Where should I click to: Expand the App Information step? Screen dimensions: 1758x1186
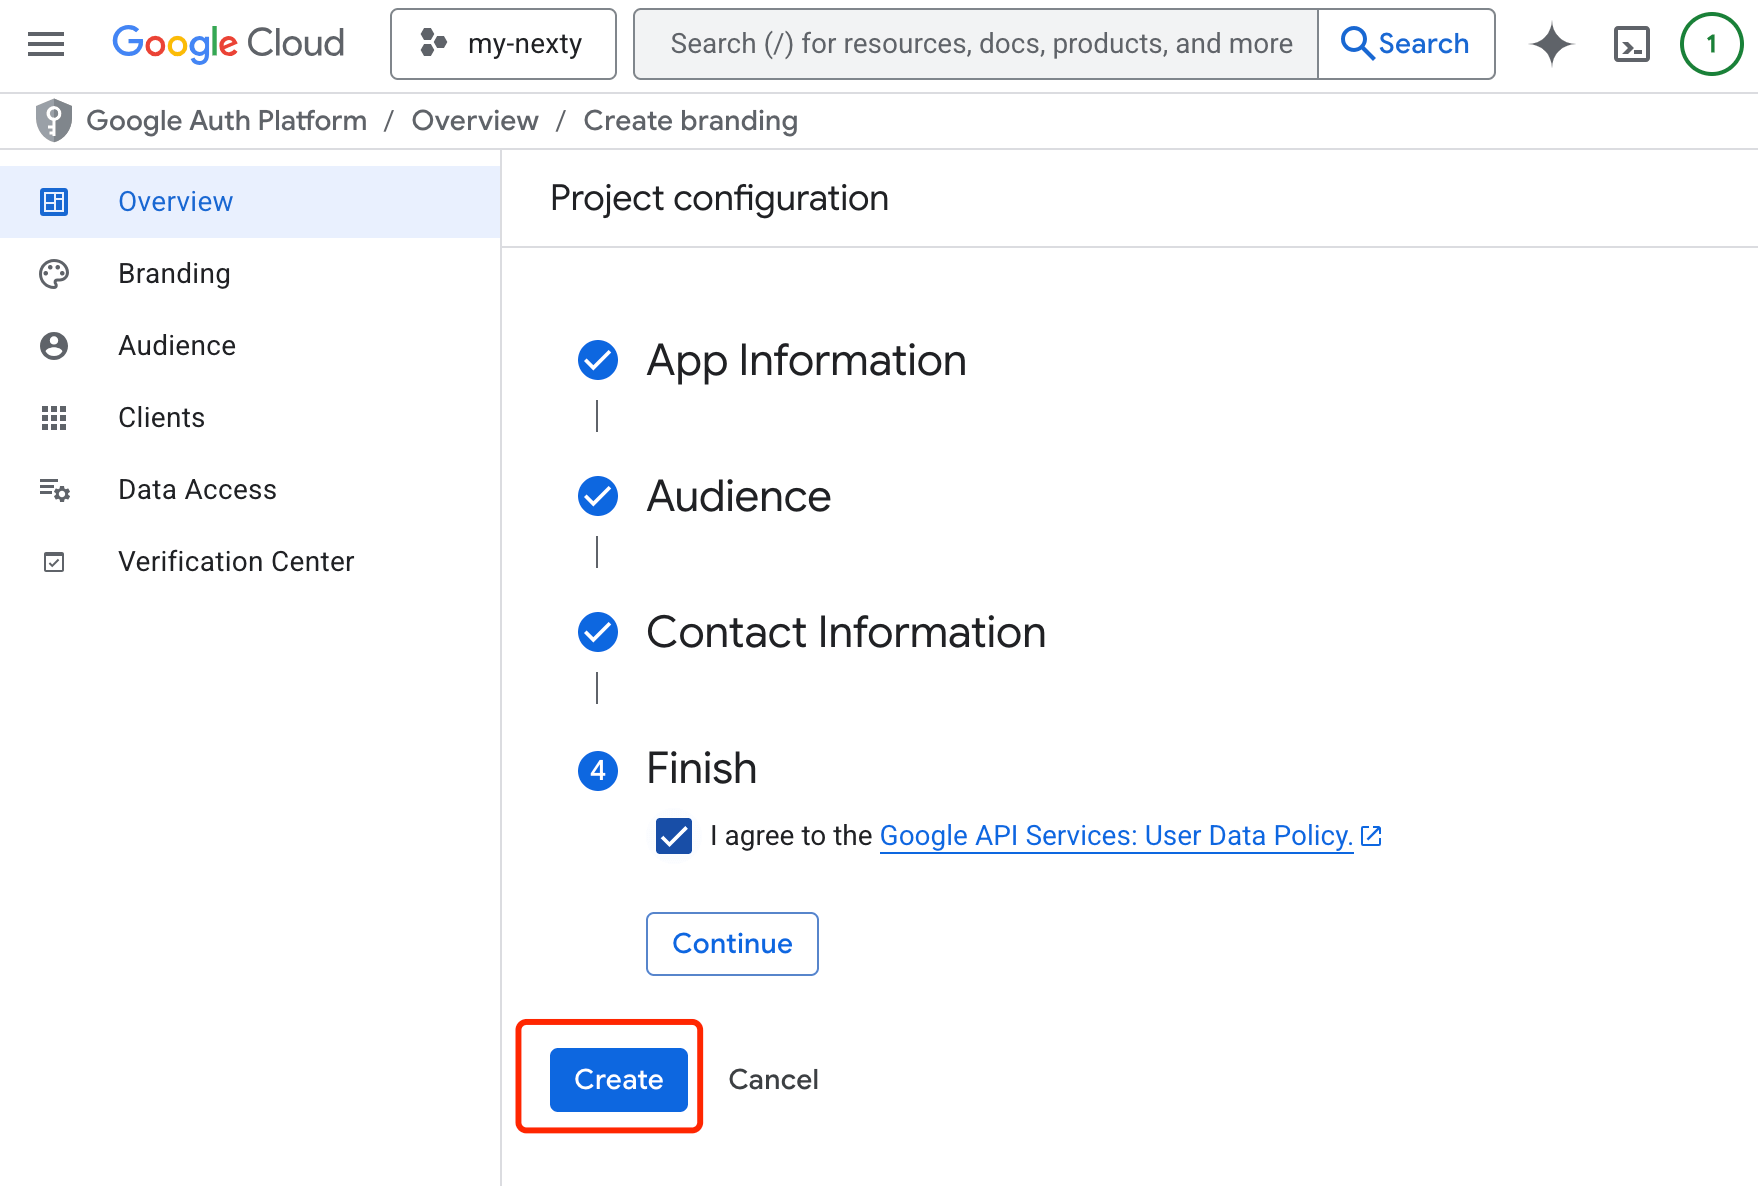806,360
